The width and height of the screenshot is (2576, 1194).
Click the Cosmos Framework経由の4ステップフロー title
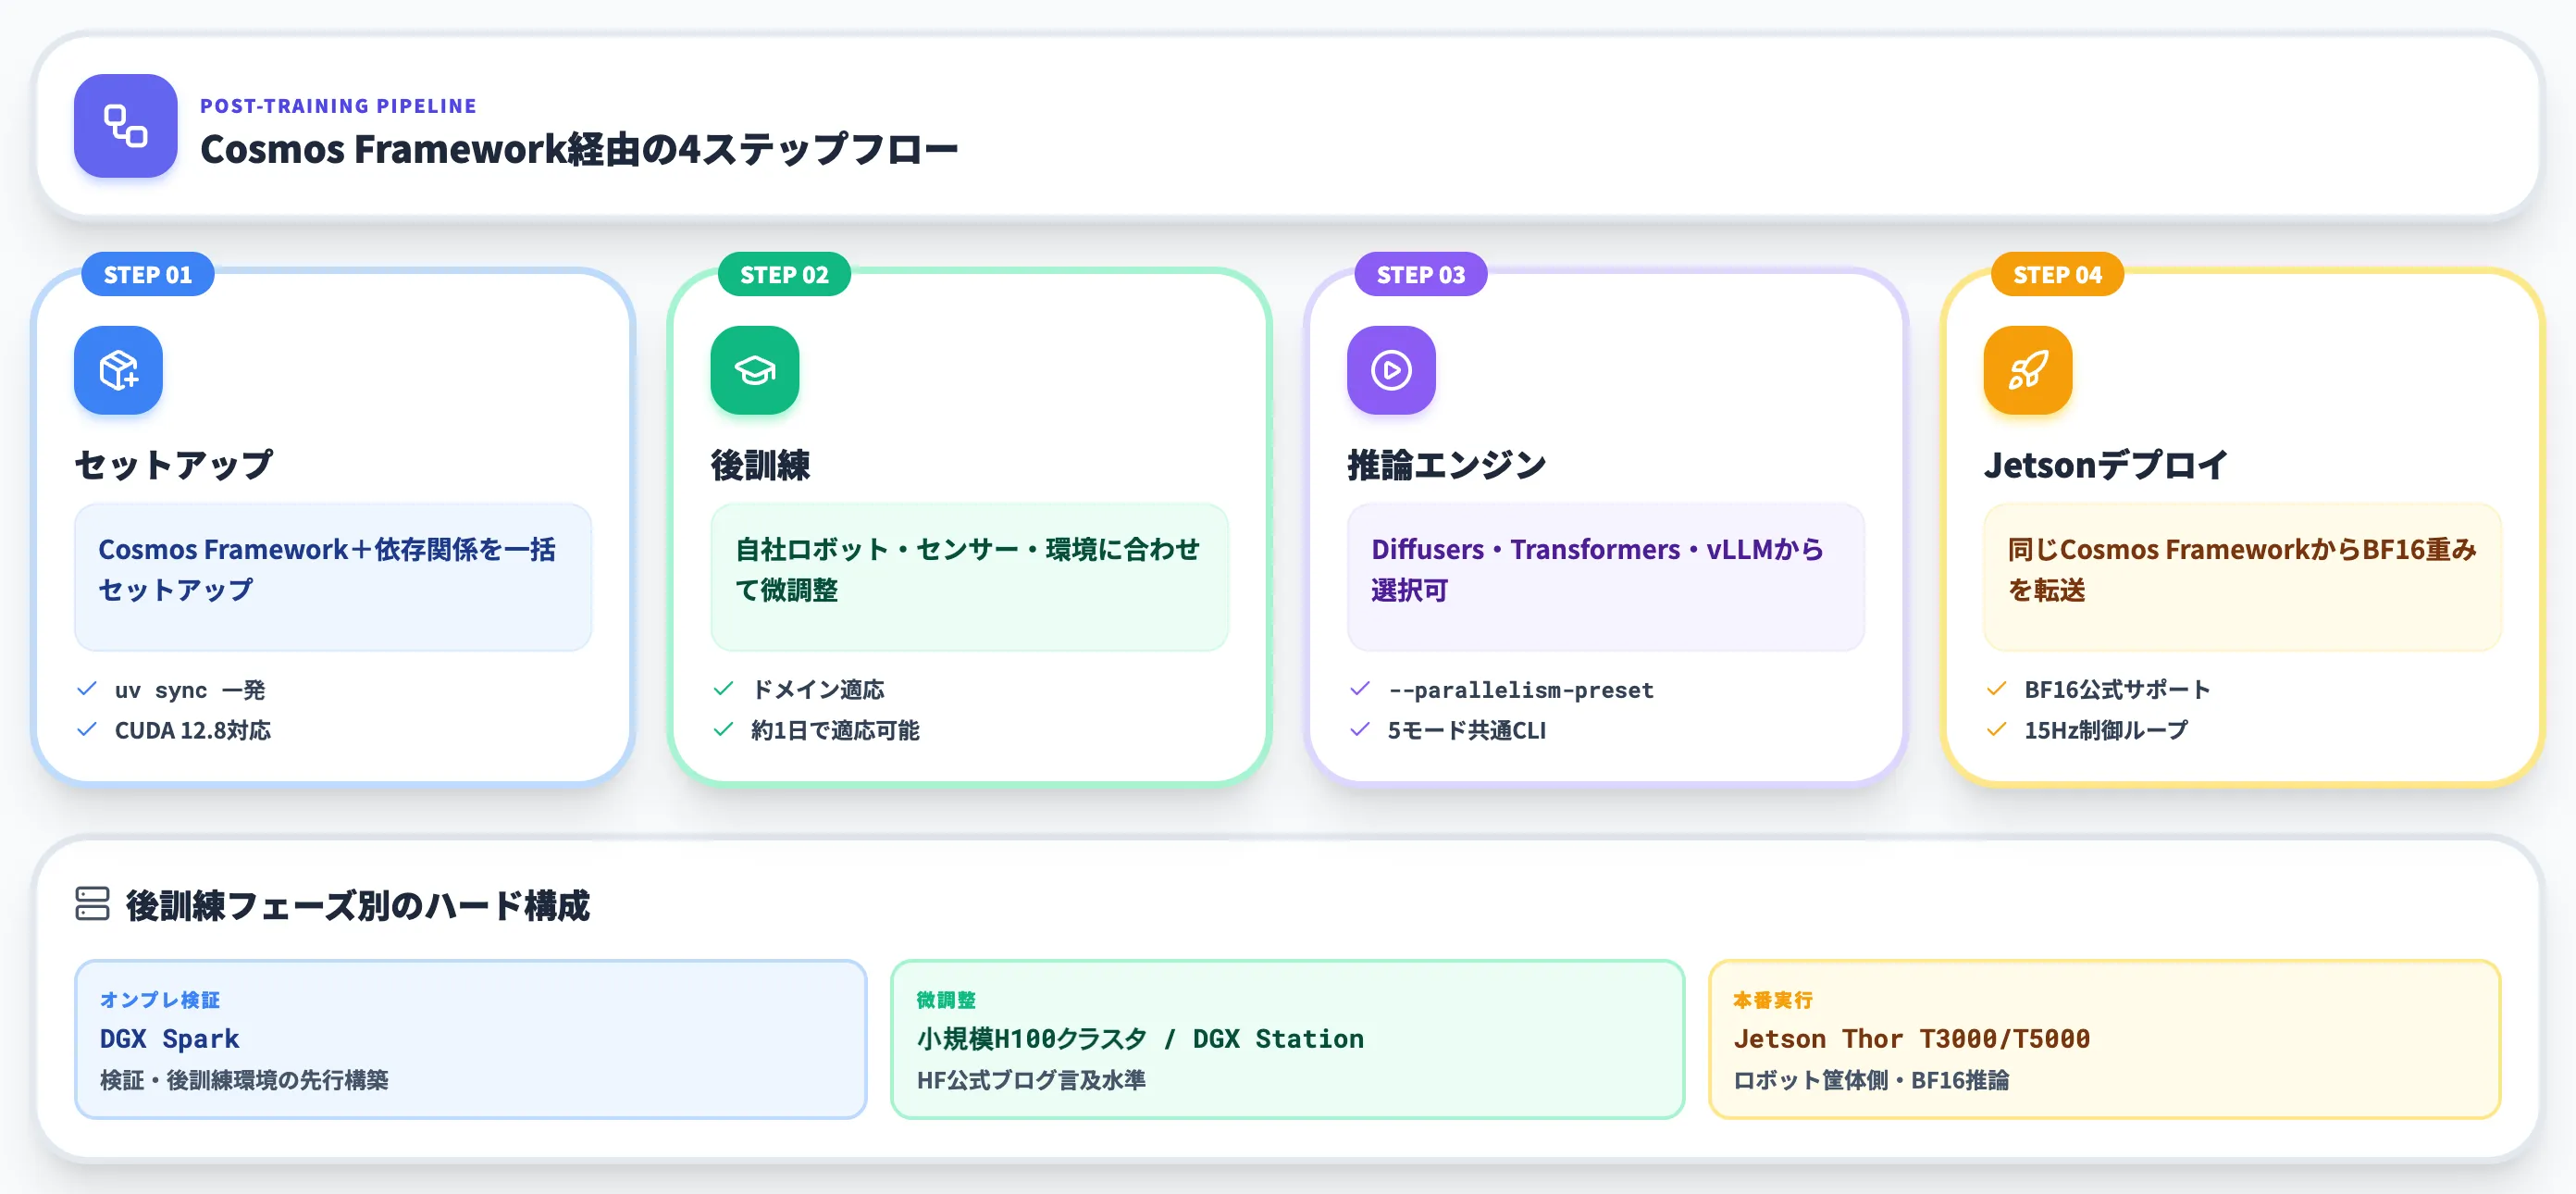[579, 150]
